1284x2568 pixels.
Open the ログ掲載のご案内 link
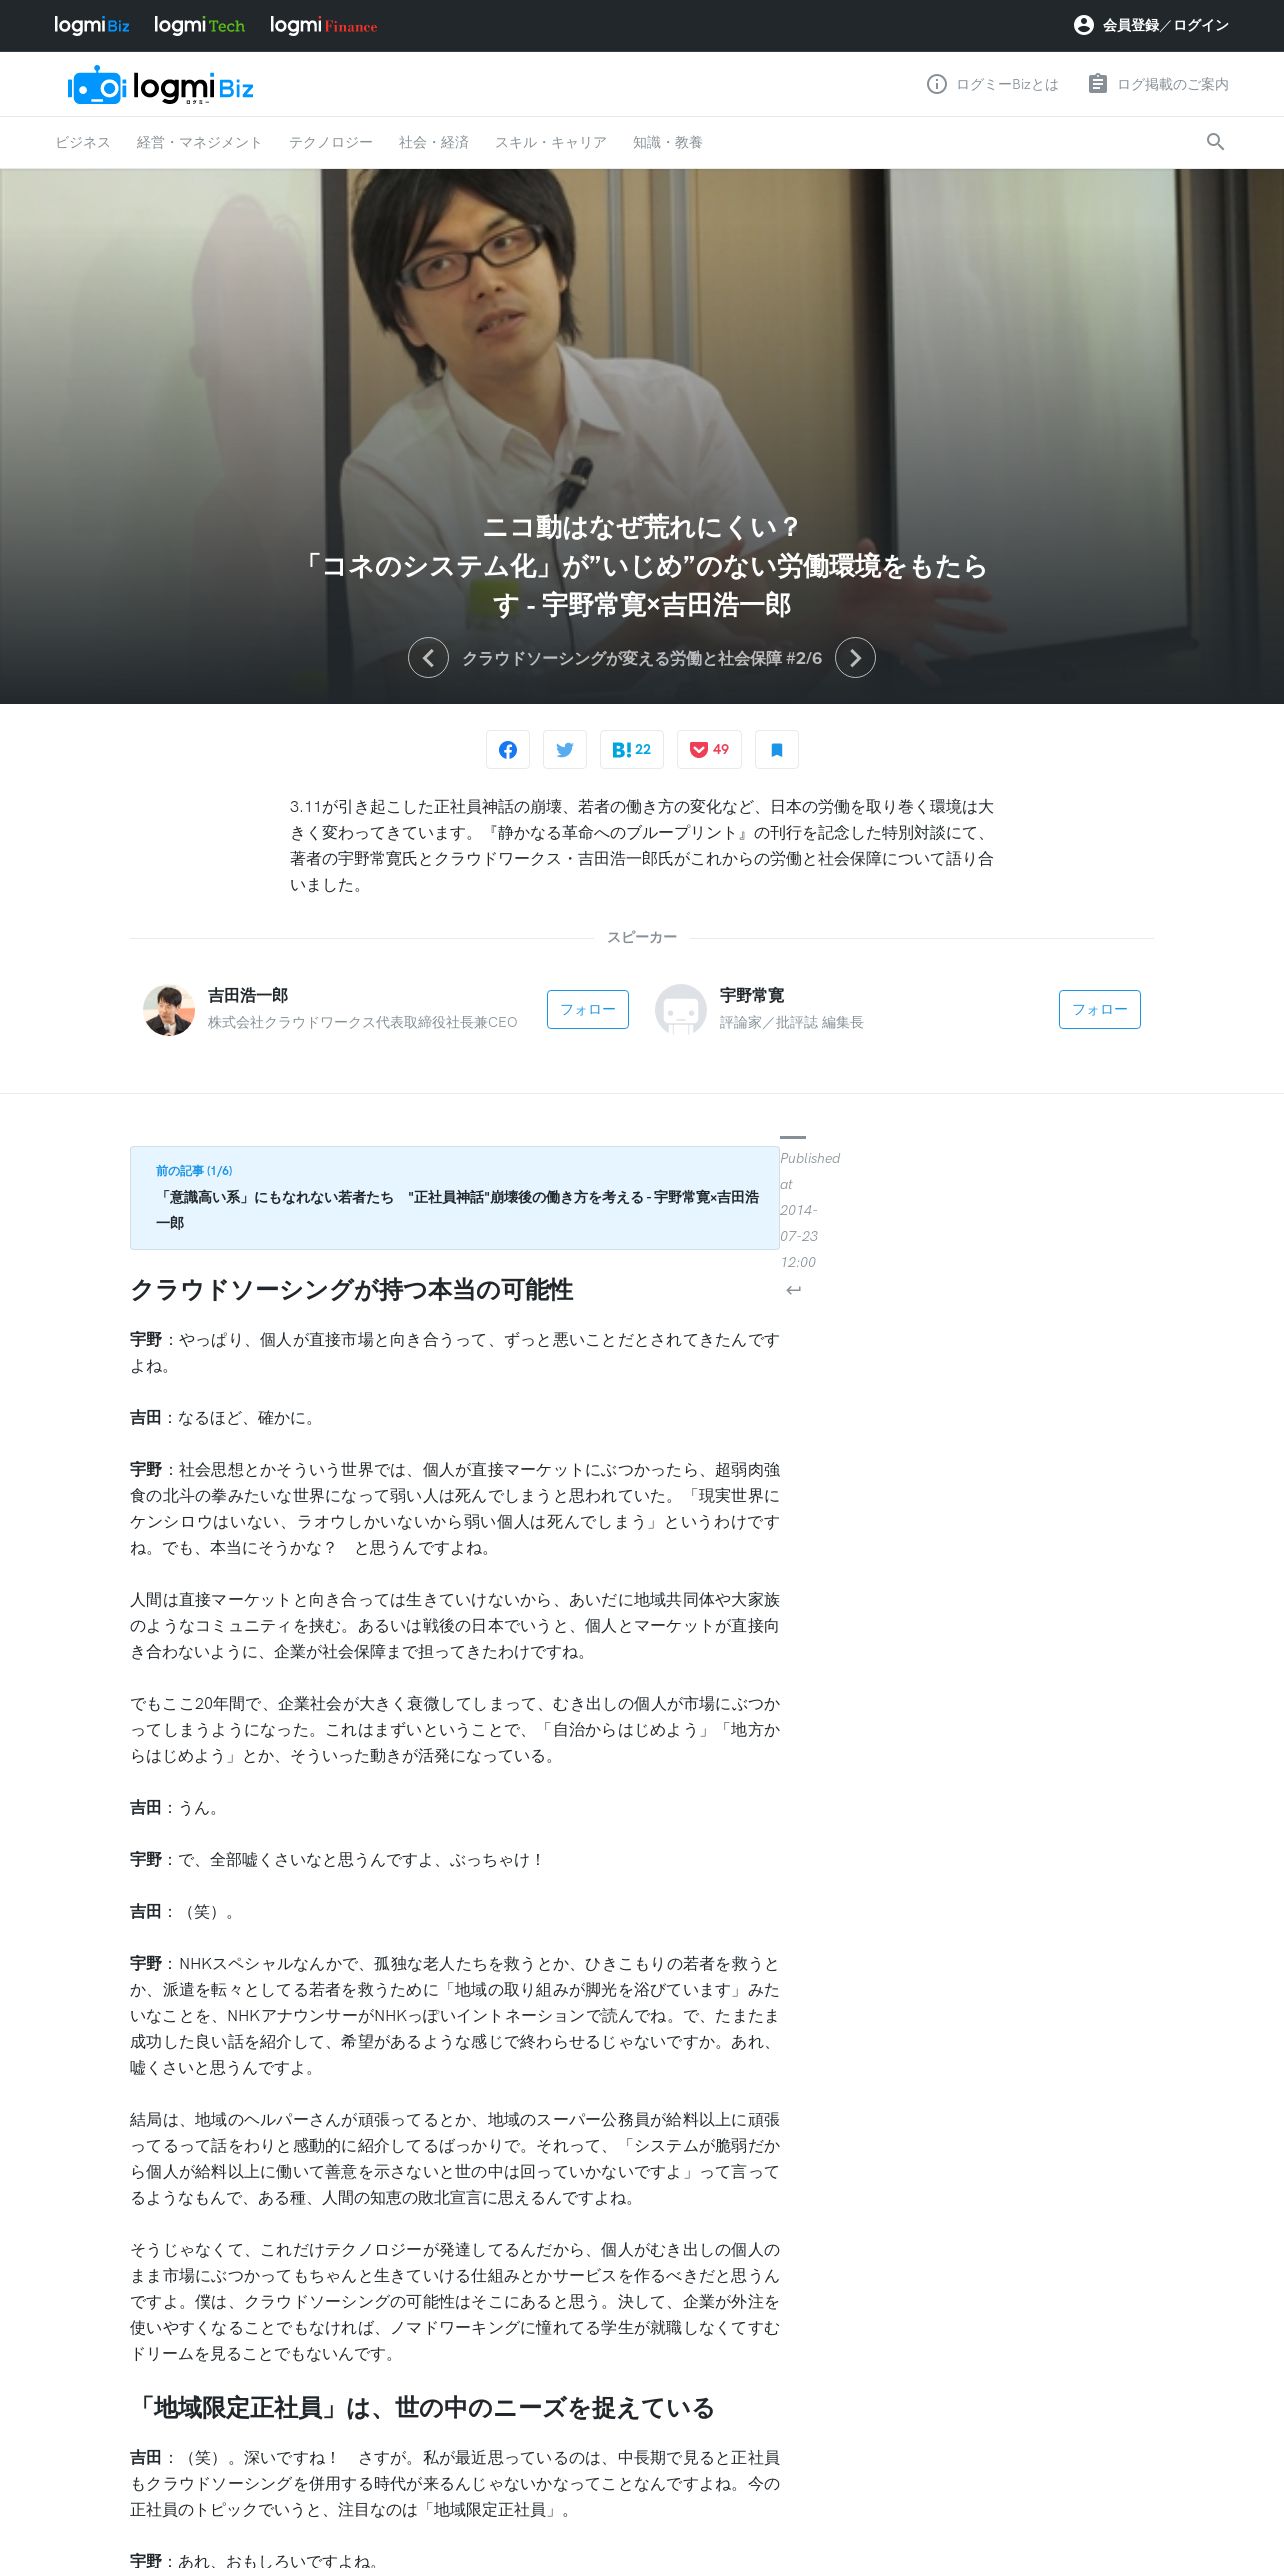pos(1172,84)
